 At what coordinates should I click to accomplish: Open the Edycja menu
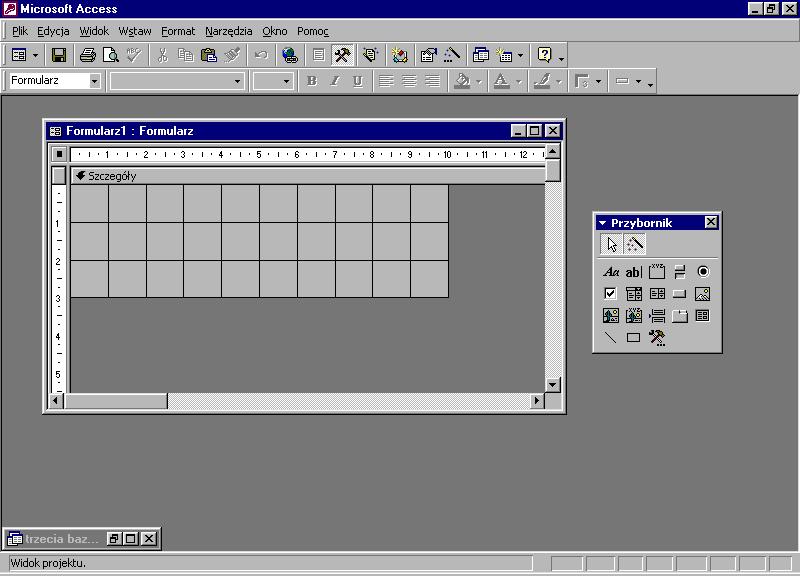click(53, 31)
